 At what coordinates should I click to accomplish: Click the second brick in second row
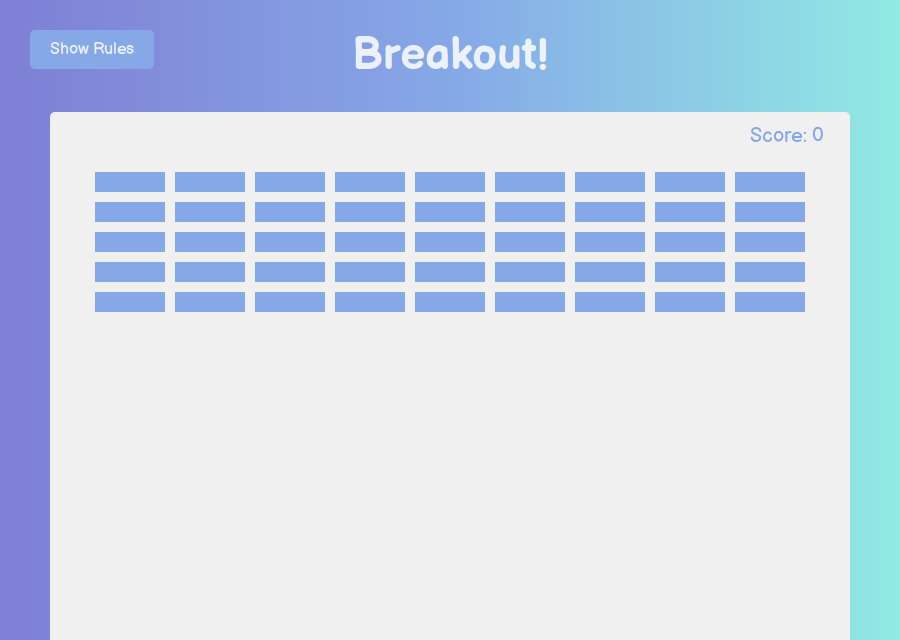pyautogui.click(x=210, y=212)
